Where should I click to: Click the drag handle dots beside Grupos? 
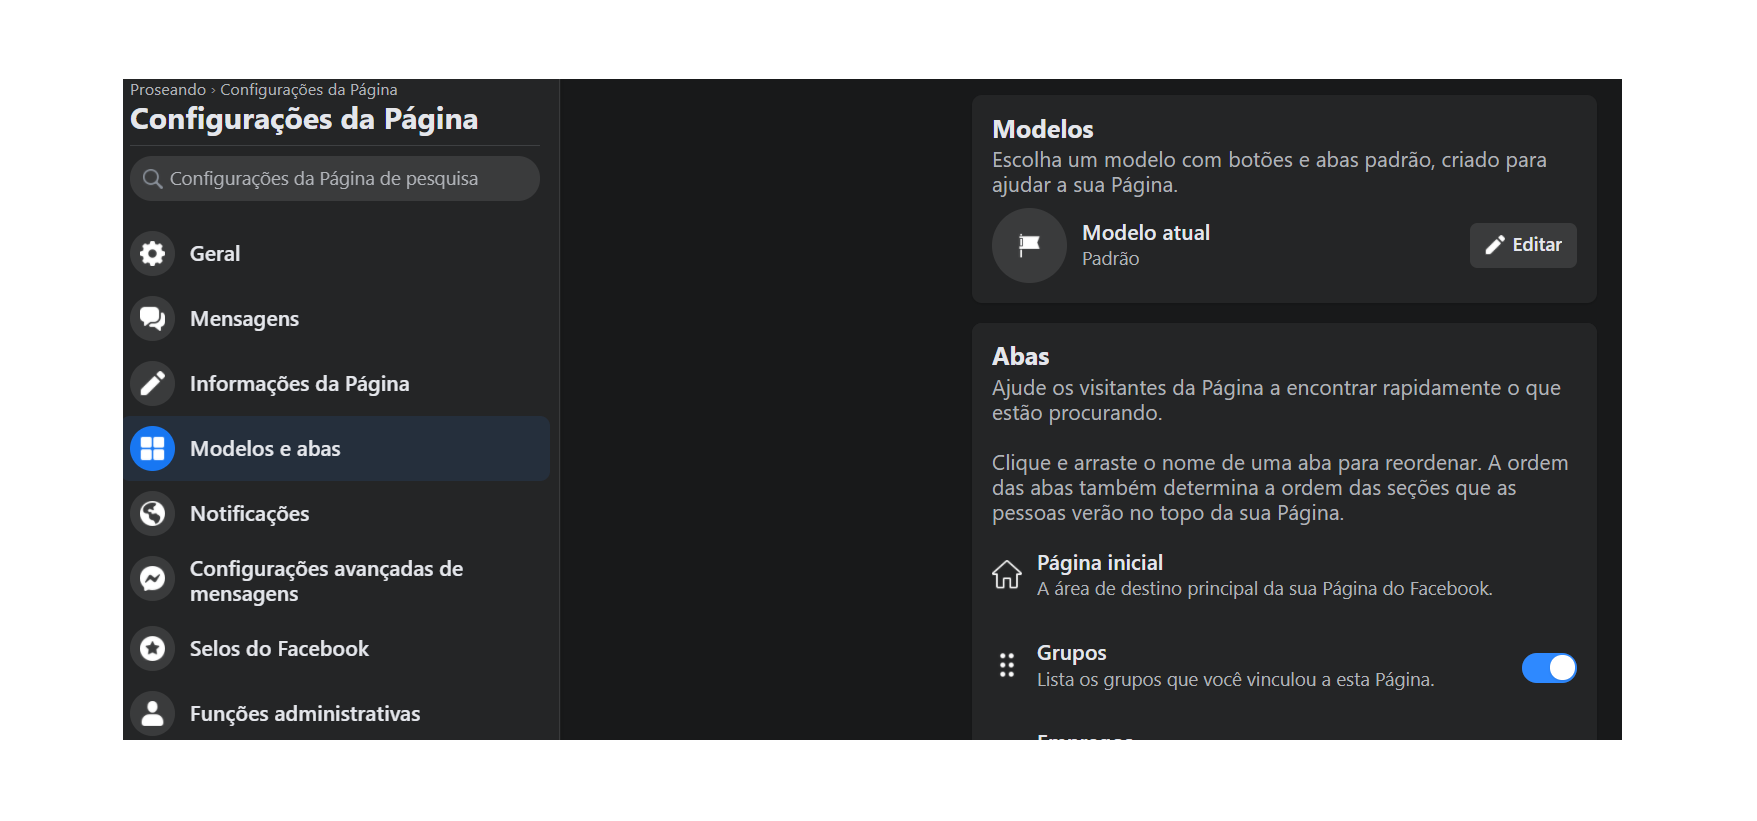coord(1007,665)
